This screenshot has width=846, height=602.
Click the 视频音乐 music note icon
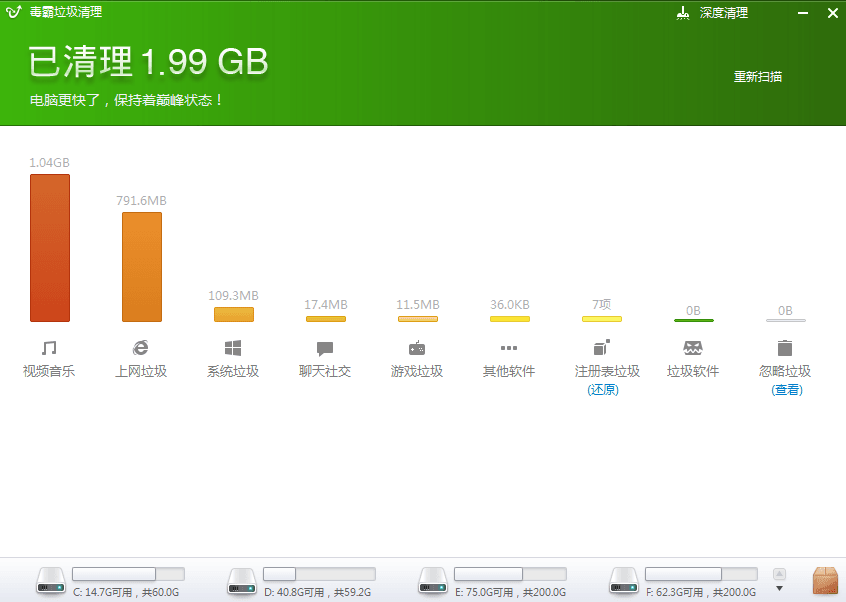49,348
